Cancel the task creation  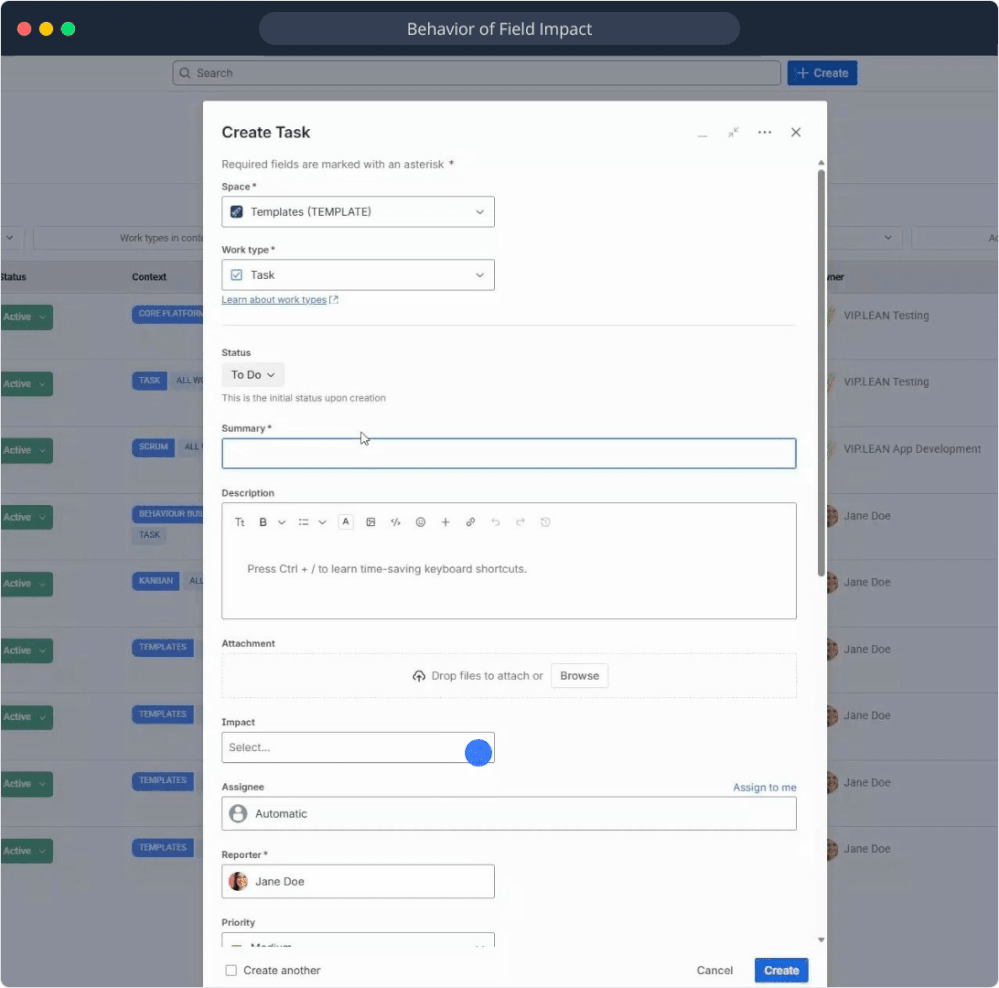coord(714,970)
